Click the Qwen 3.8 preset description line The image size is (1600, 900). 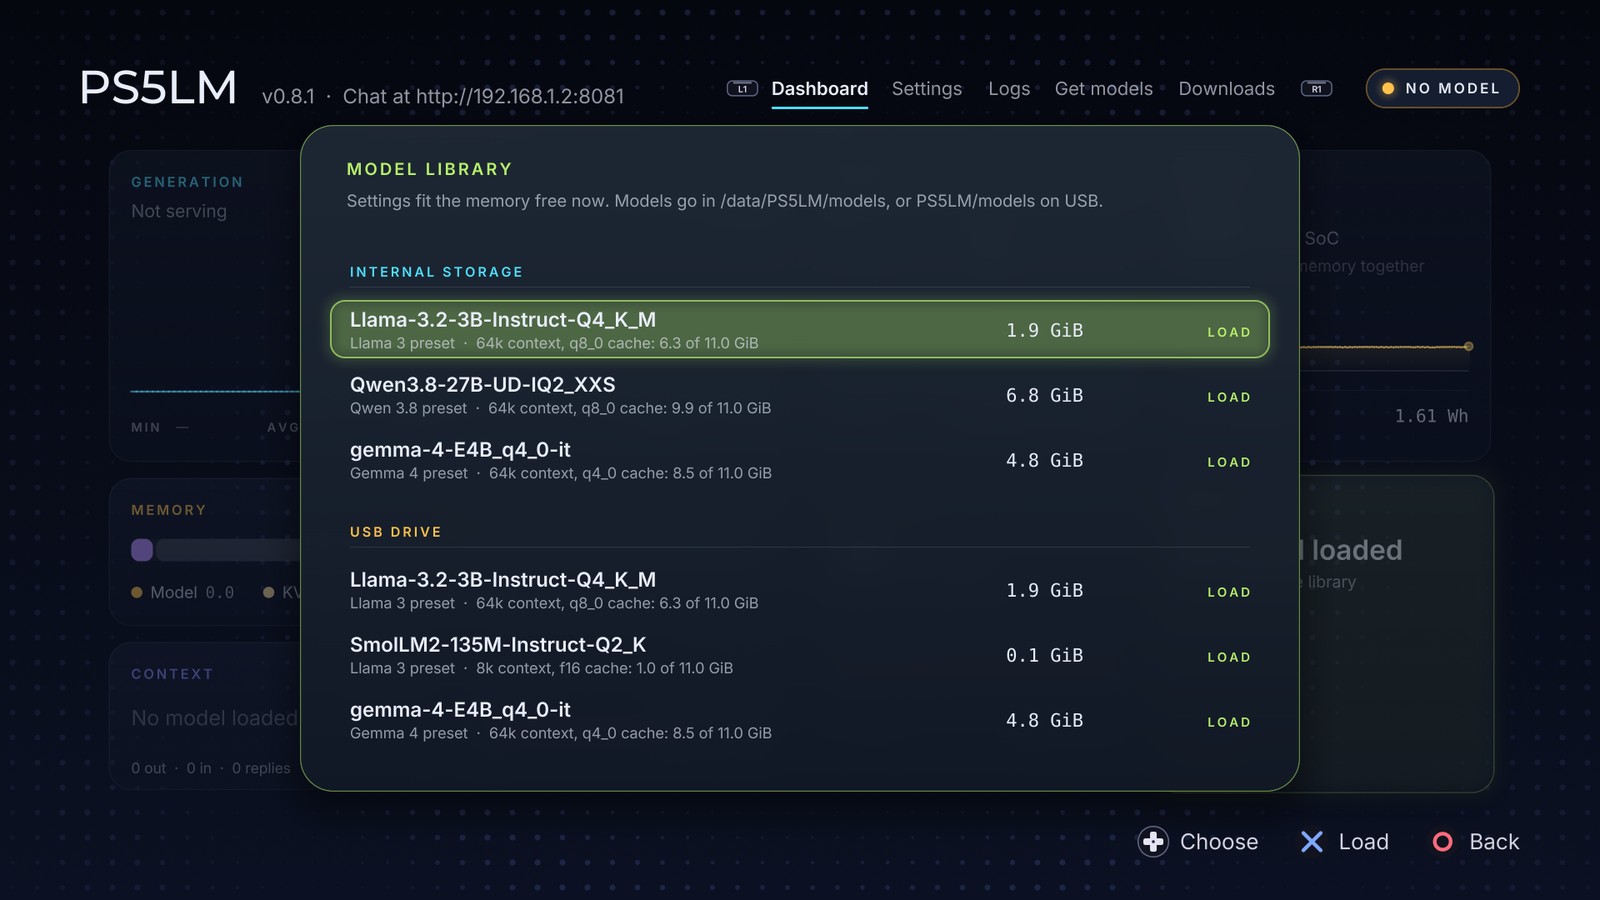(x=560, y=408)
